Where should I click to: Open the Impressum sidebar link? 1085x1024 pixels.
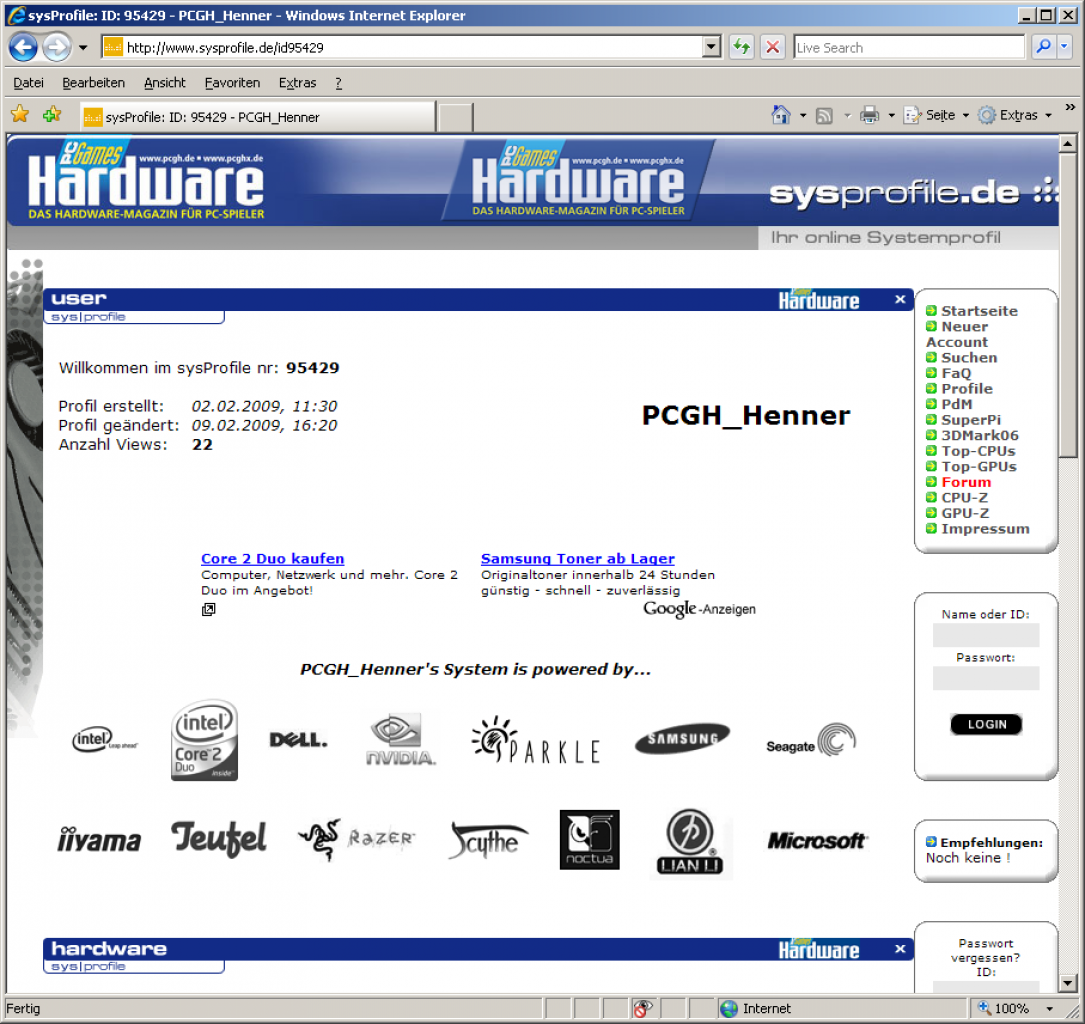tap(985, 529)
